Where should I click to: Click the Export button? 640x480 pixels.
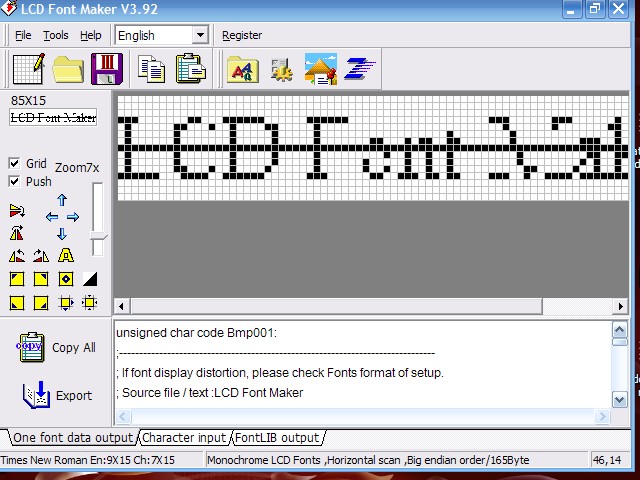pyautogui.click(x=57, y=395)
